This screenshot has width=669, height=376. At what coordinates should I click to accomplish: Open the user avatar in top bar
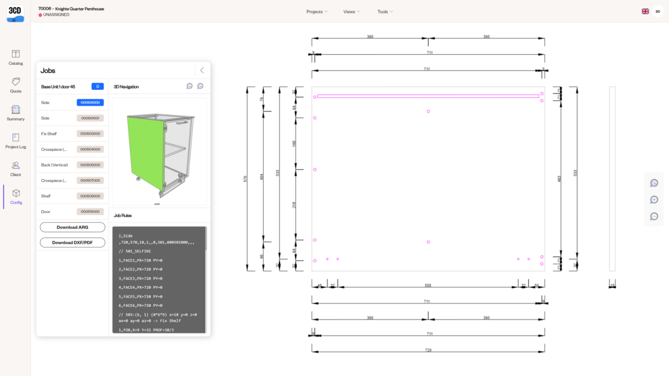pos(658,12)
